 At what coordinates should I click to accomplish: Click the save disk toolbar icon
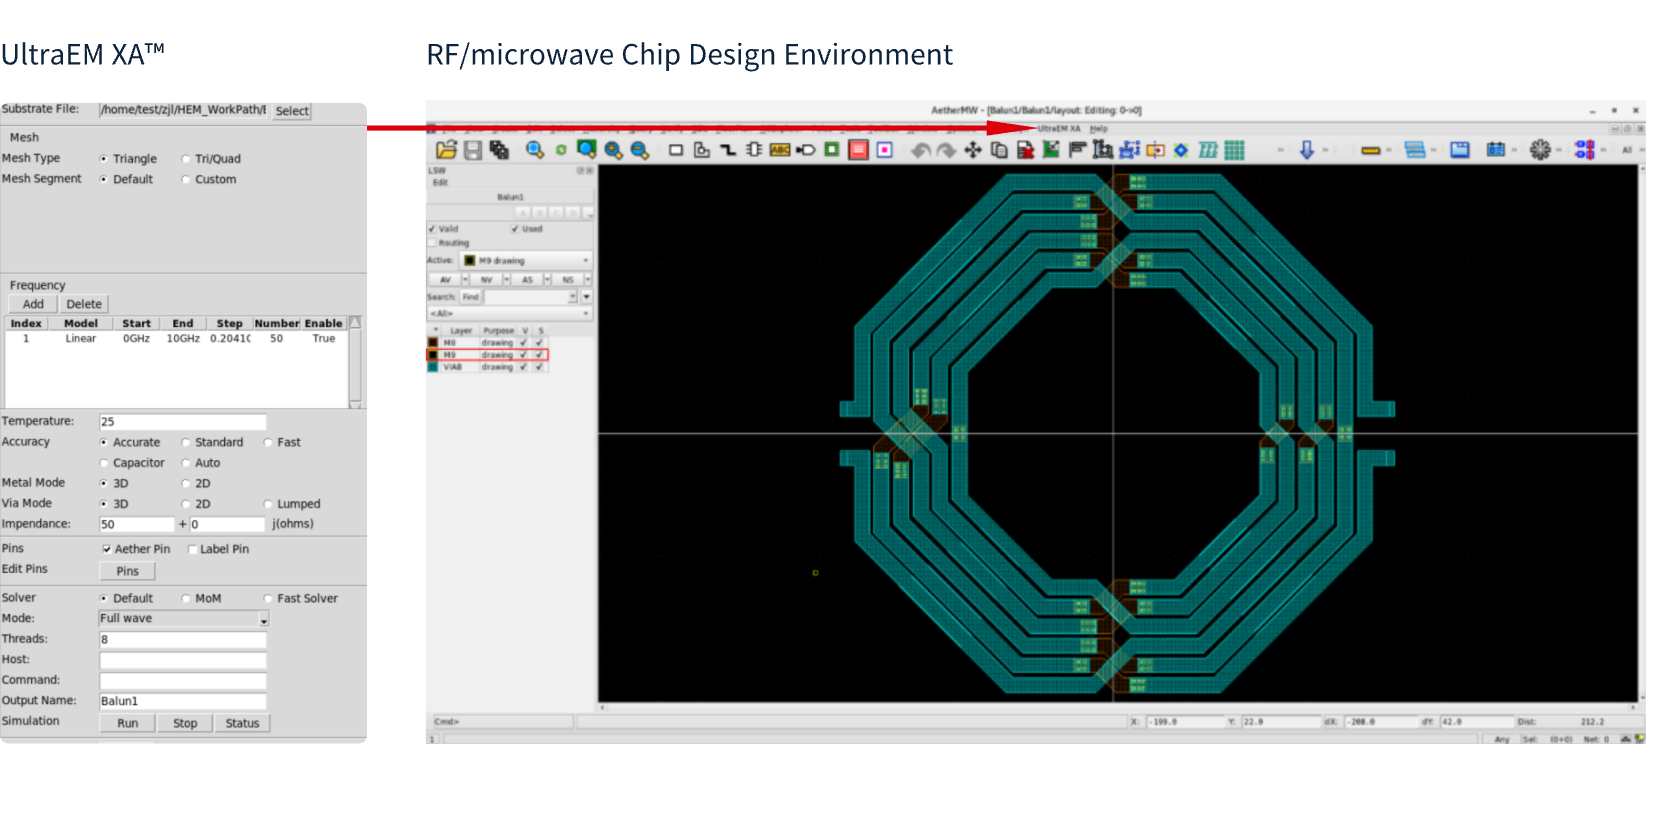coord(473,150)
